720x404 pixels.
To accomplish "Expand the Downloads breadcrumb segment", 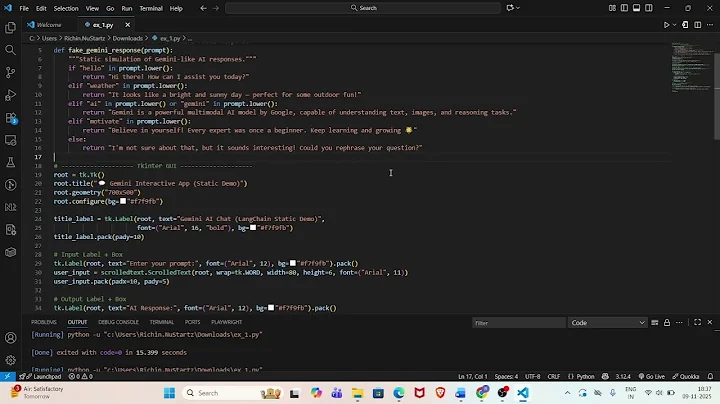I will (x=128, y=38).
